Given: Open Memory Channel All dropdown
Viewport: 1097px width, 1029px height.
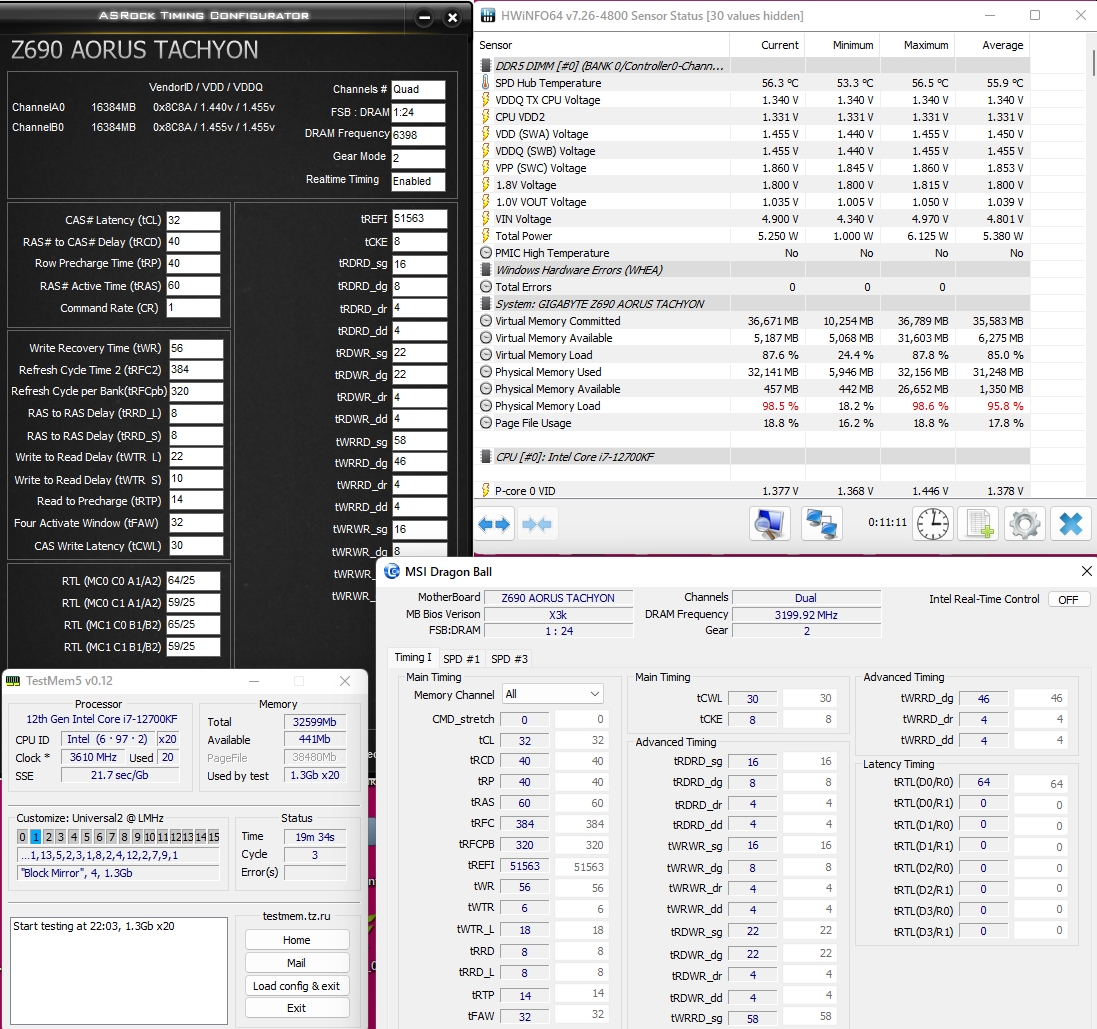Looking at the screenshot, I should point(552,694).
